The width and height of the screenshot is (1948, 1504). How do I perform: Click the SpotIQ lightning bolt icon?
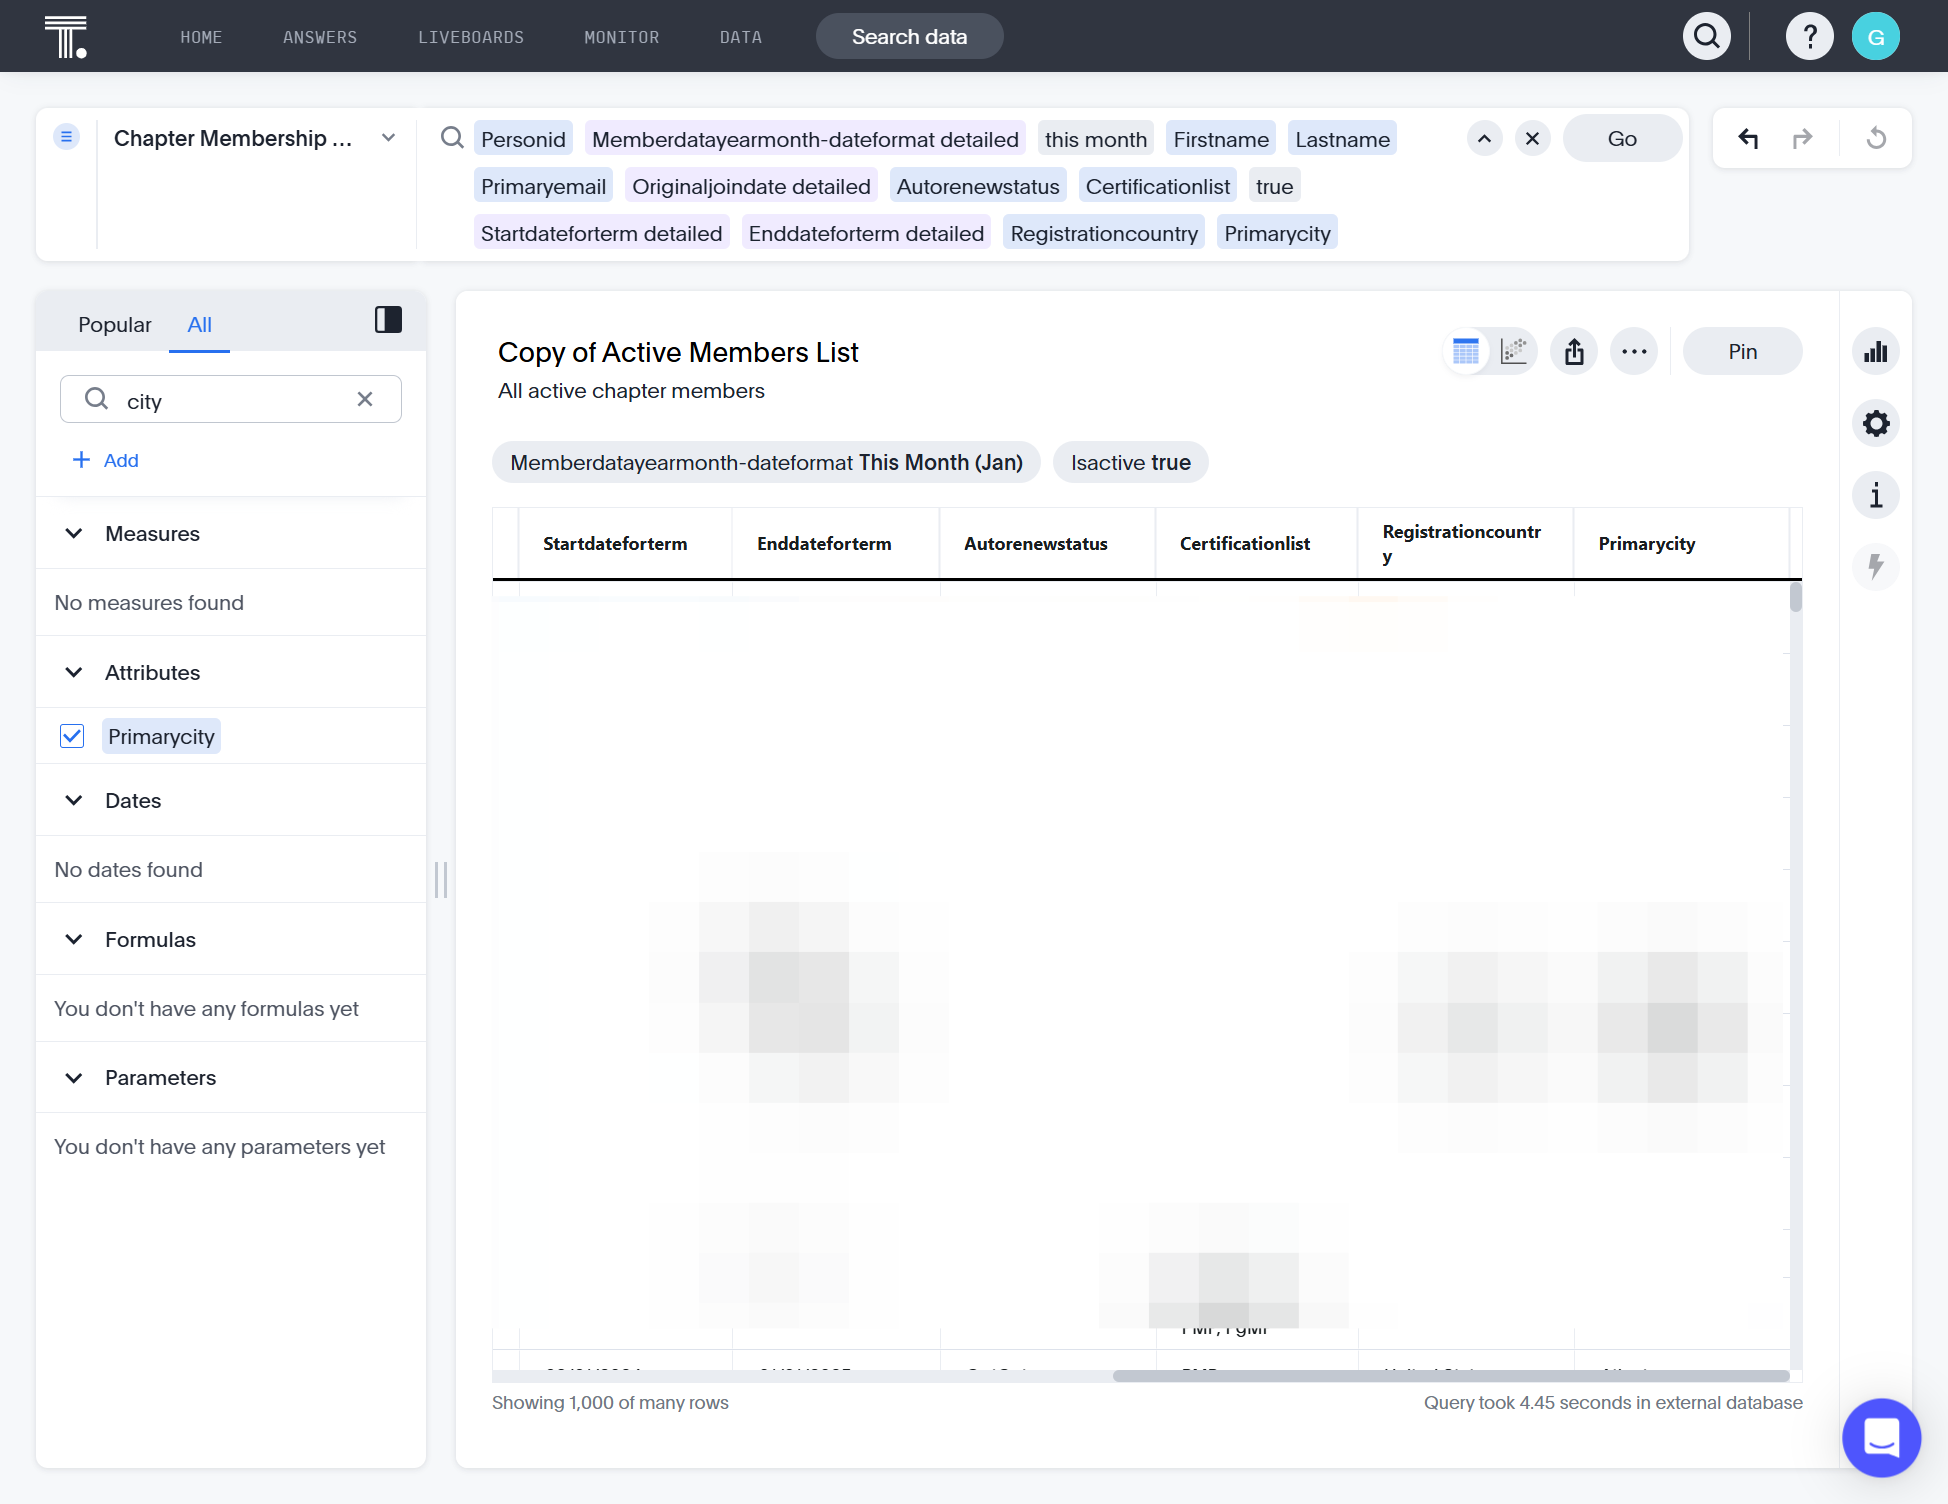[x=1876, y=567]
